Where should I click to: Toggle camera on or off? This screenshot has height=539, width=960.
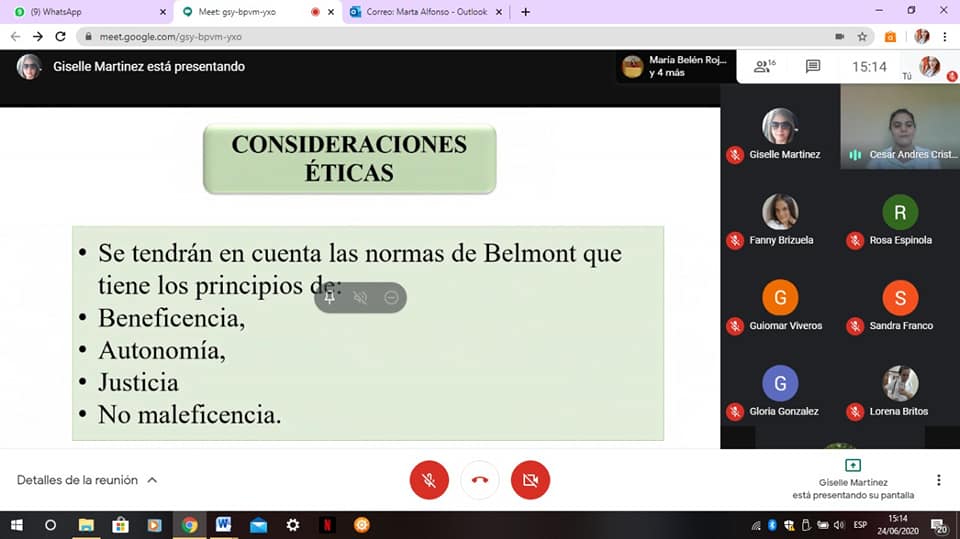(x=530, y=480)
